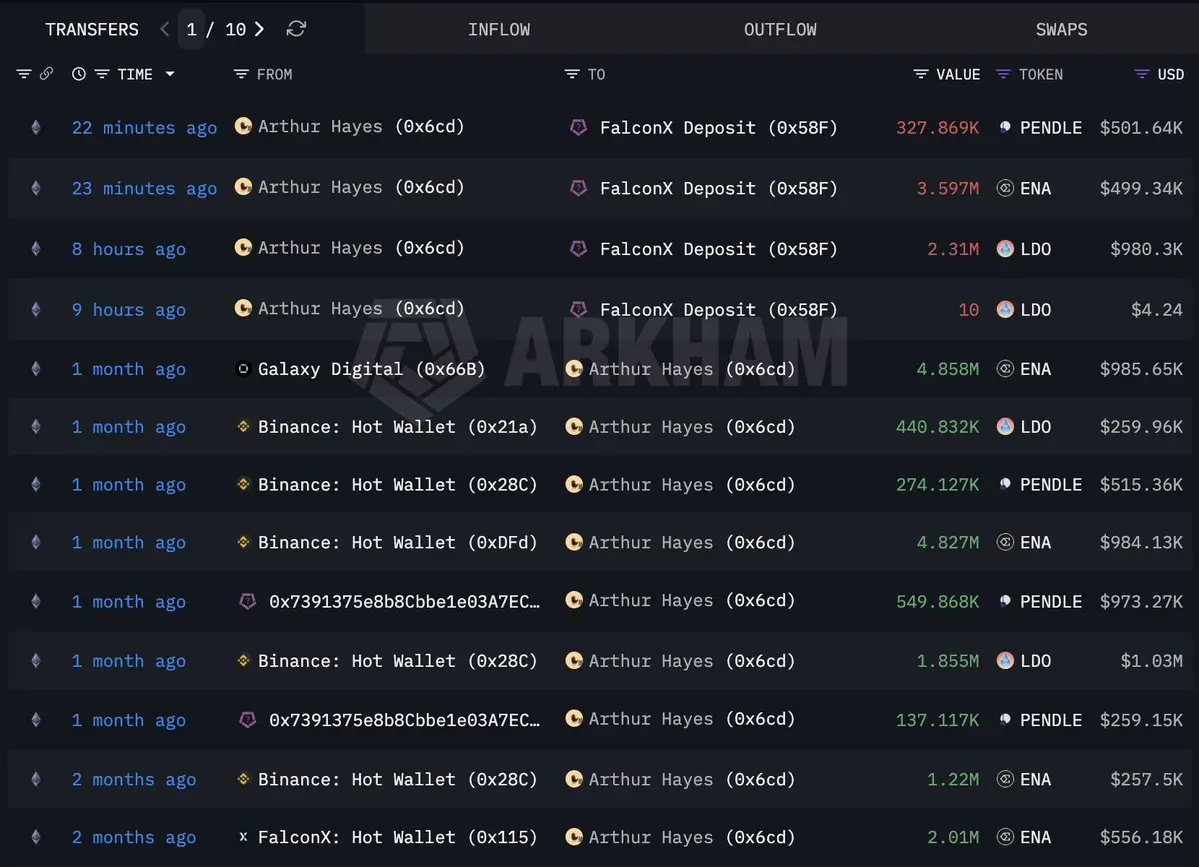Open address 0x7391375e... in 137.117K row

pos(405,720)
